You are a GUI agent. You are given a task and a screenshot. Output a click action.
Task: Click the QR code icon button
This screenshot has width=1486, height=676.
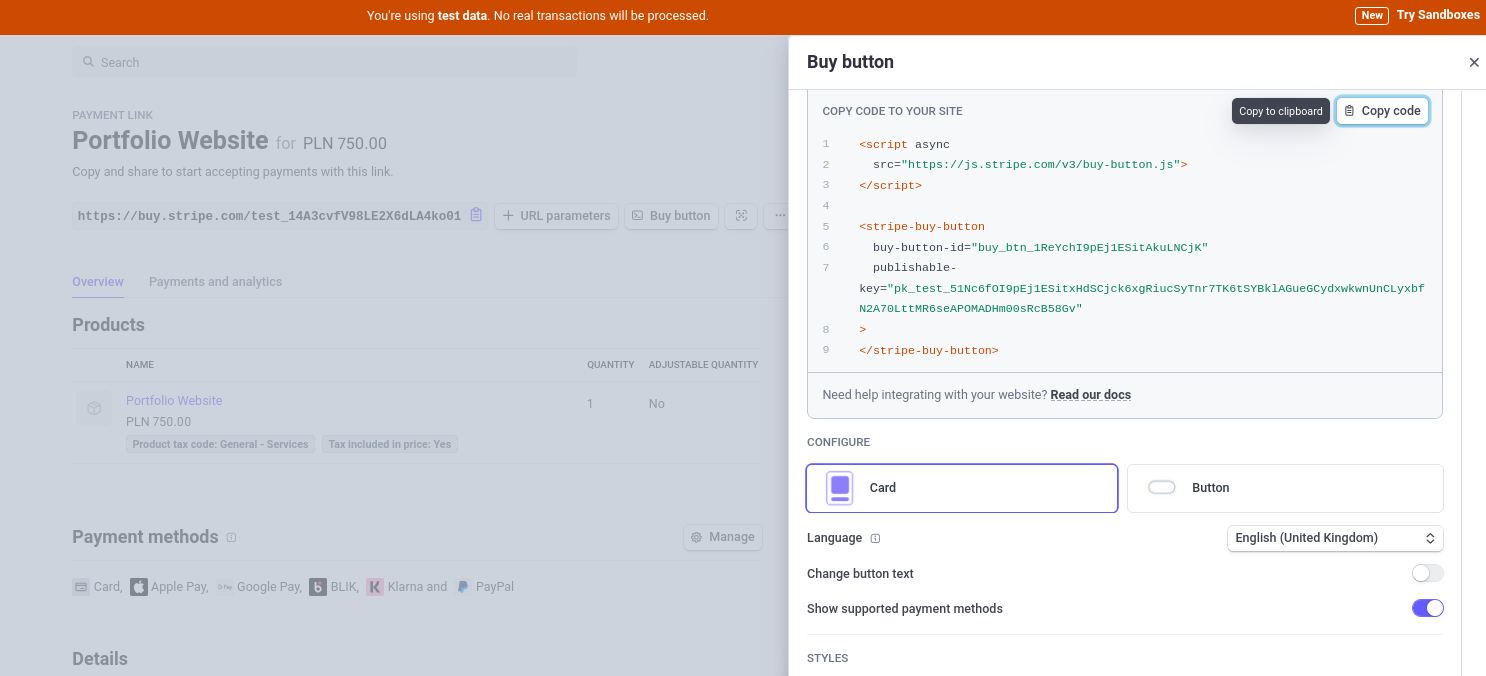741,216
